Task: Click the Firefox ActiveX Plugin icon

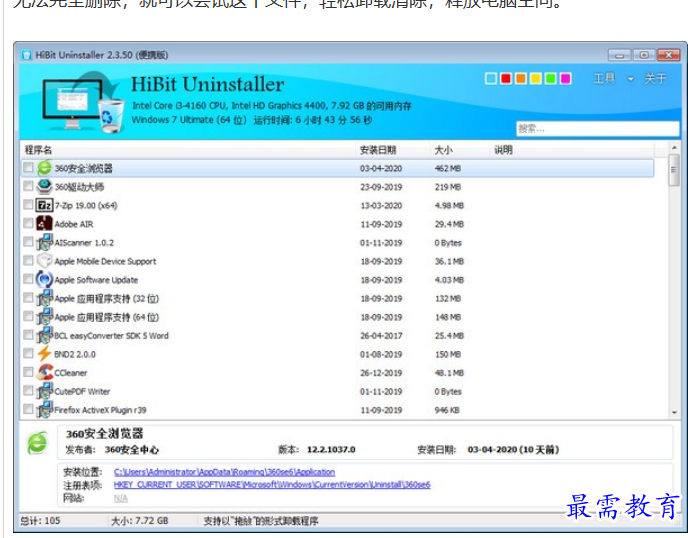Action: click(44, 410)
